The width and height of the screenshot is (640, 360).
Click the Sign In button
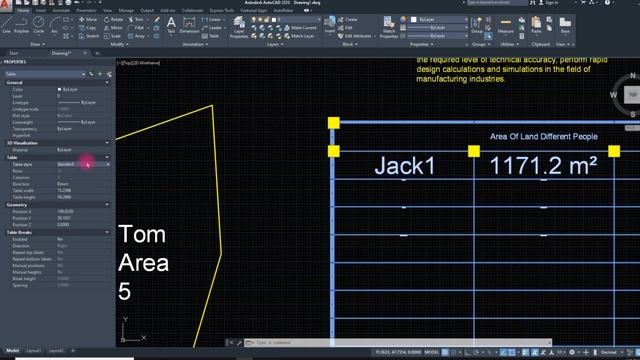click(548, 3)
